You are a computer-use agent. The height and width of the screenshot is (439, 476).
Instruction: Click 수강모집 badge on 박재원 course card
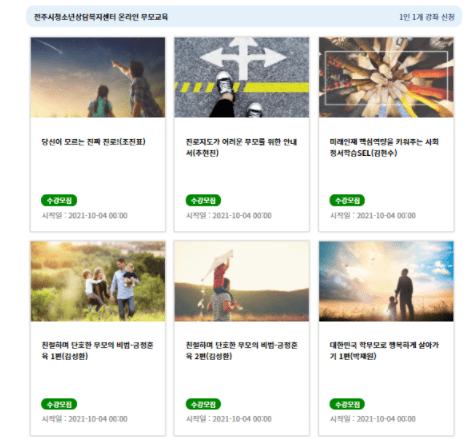coord(347,404)
